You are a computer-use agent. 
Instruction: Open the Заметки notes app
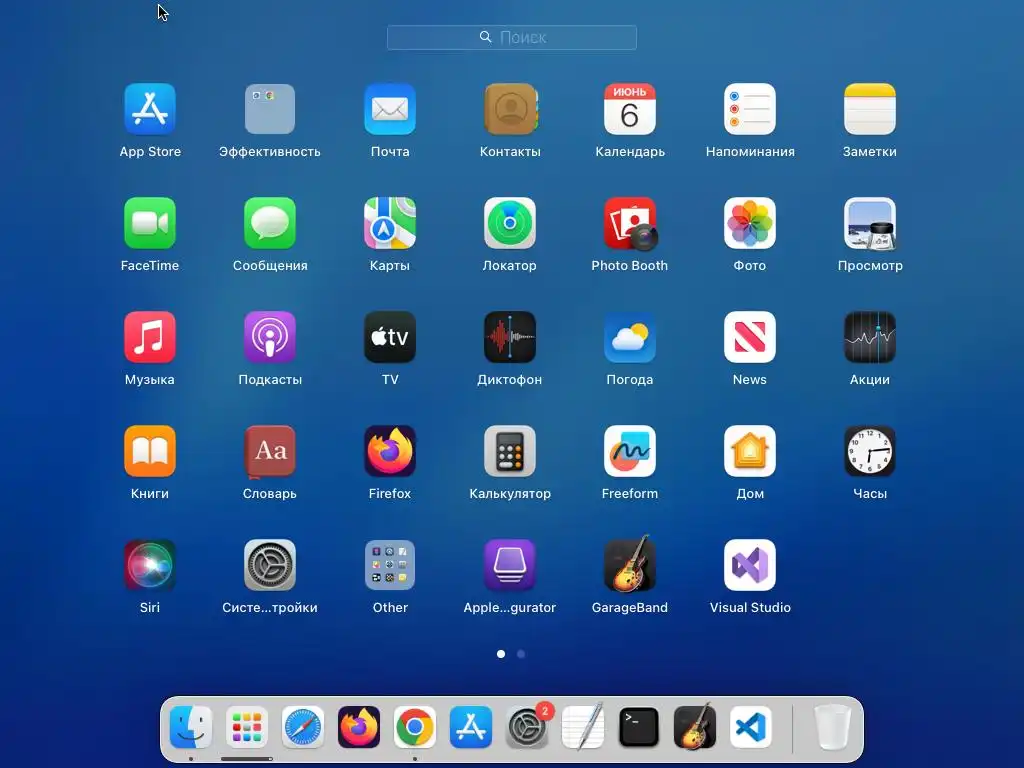pos(870,109)
